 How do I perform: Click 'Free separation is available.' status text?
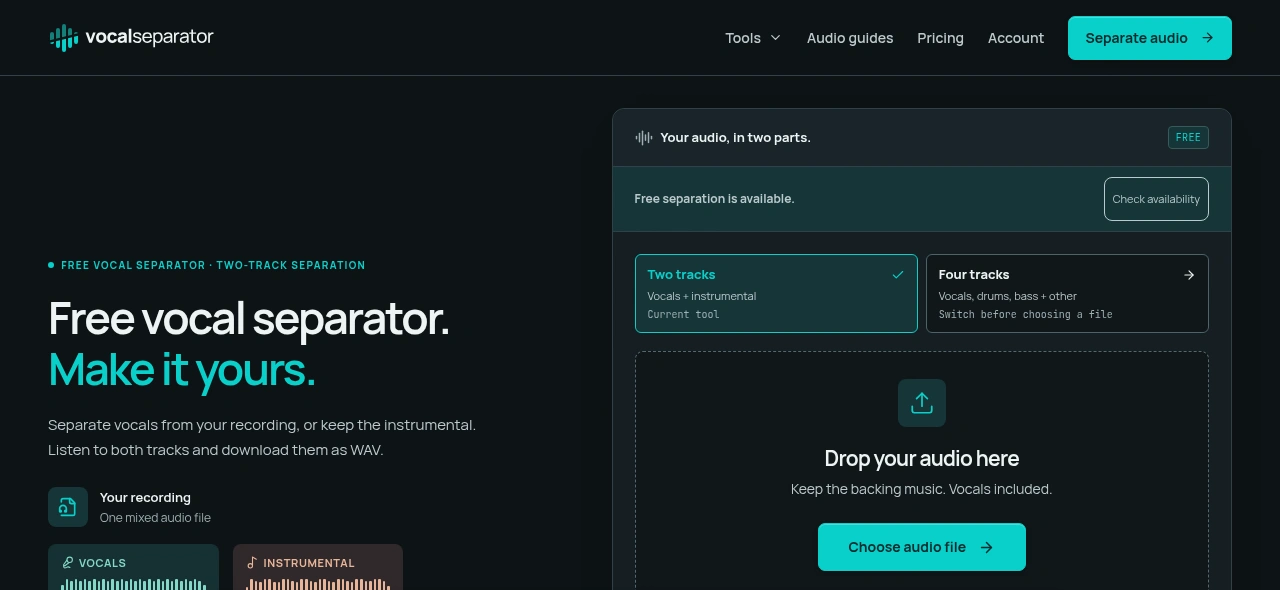click(714, 199)
